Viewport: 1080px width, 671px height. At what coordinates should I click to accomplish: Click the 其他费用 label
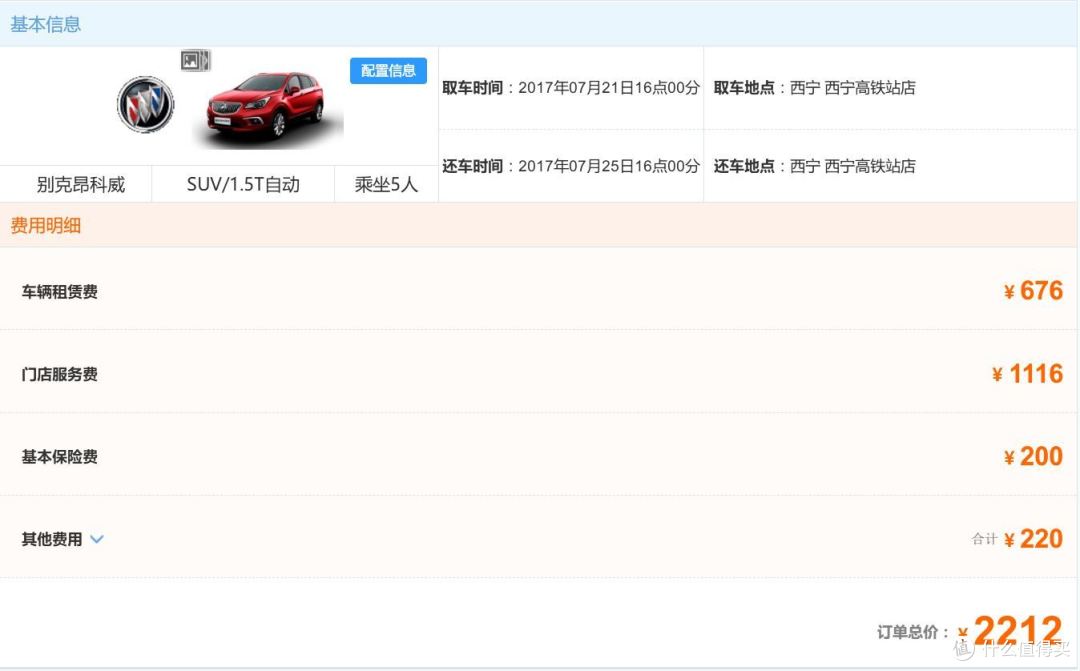(x=52, y=539)
